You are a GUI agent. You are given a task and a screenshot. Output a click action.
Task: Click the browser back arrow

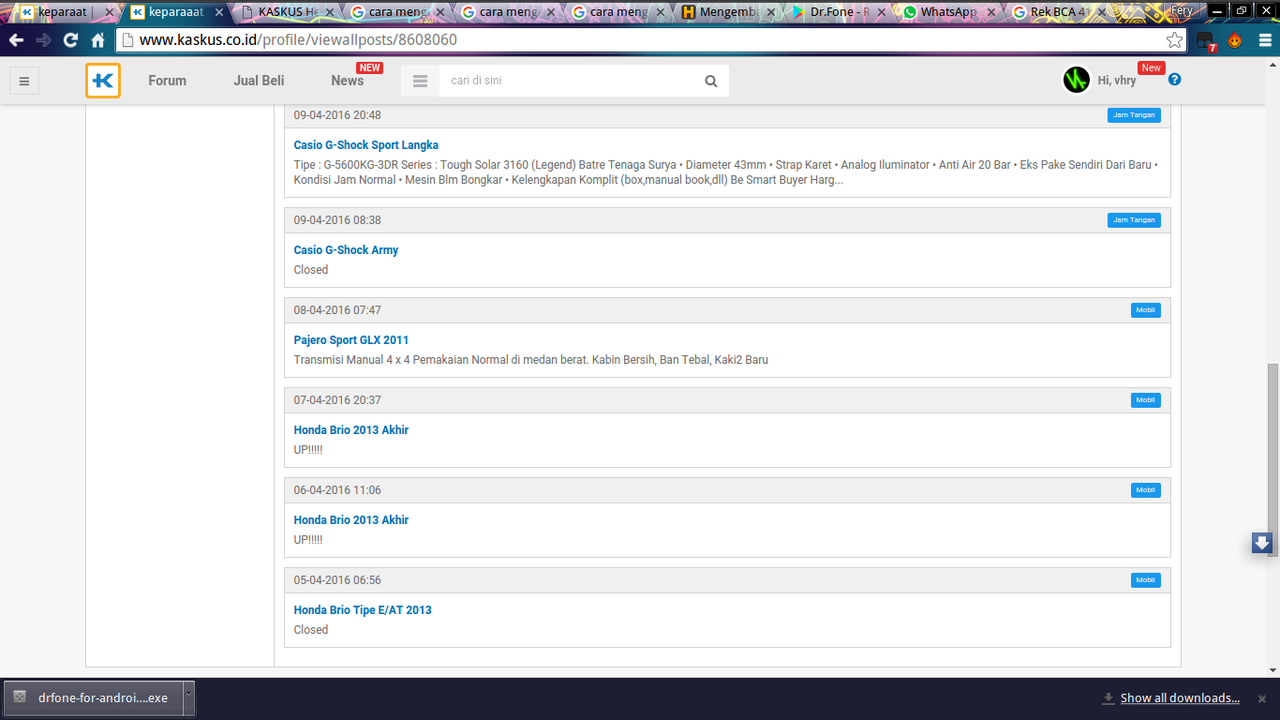pos(16,40)
